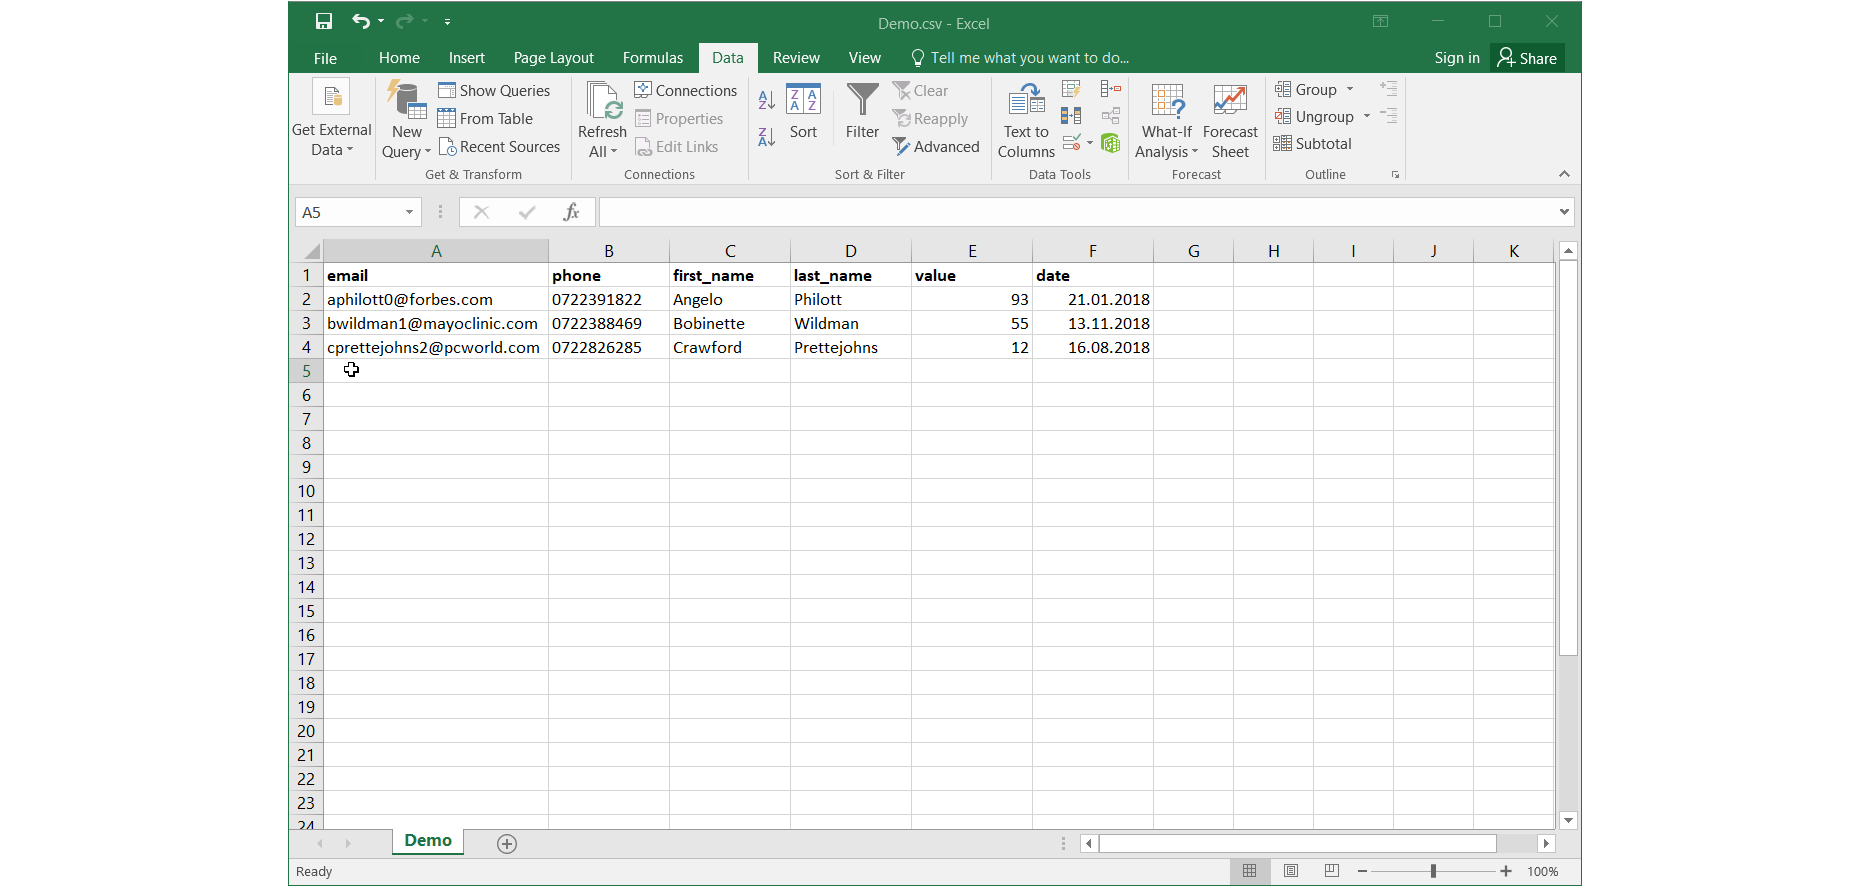This screenshot has width=1871, height=888.
Task: Switch to the Page Layout ribbon tab
Action: tap(553, 58)
